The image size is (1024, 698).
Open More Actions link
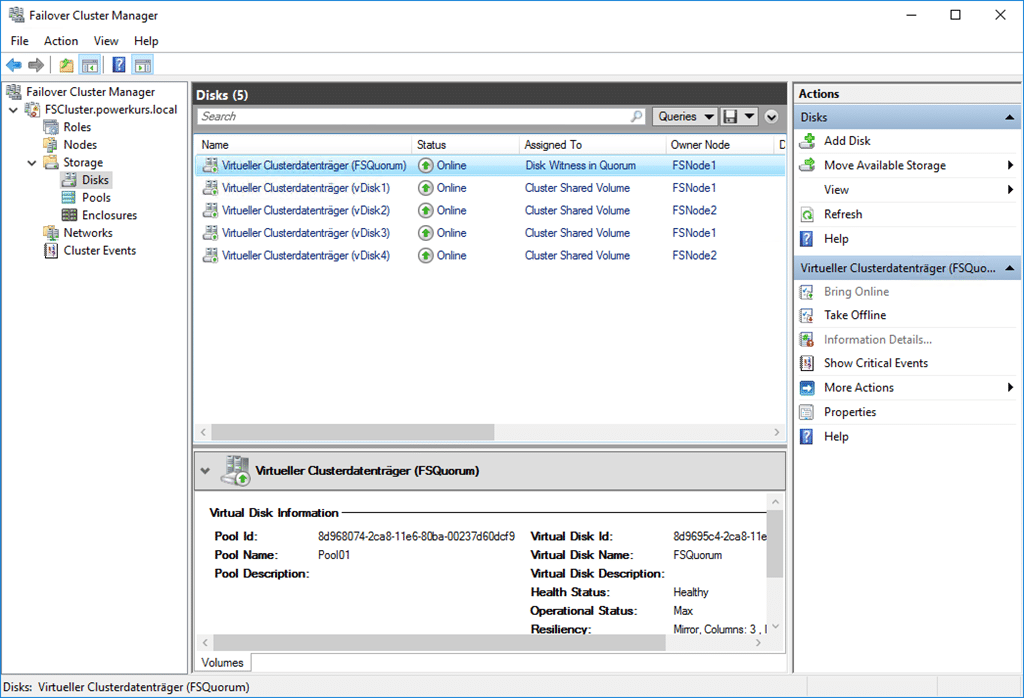pos(859,388)
